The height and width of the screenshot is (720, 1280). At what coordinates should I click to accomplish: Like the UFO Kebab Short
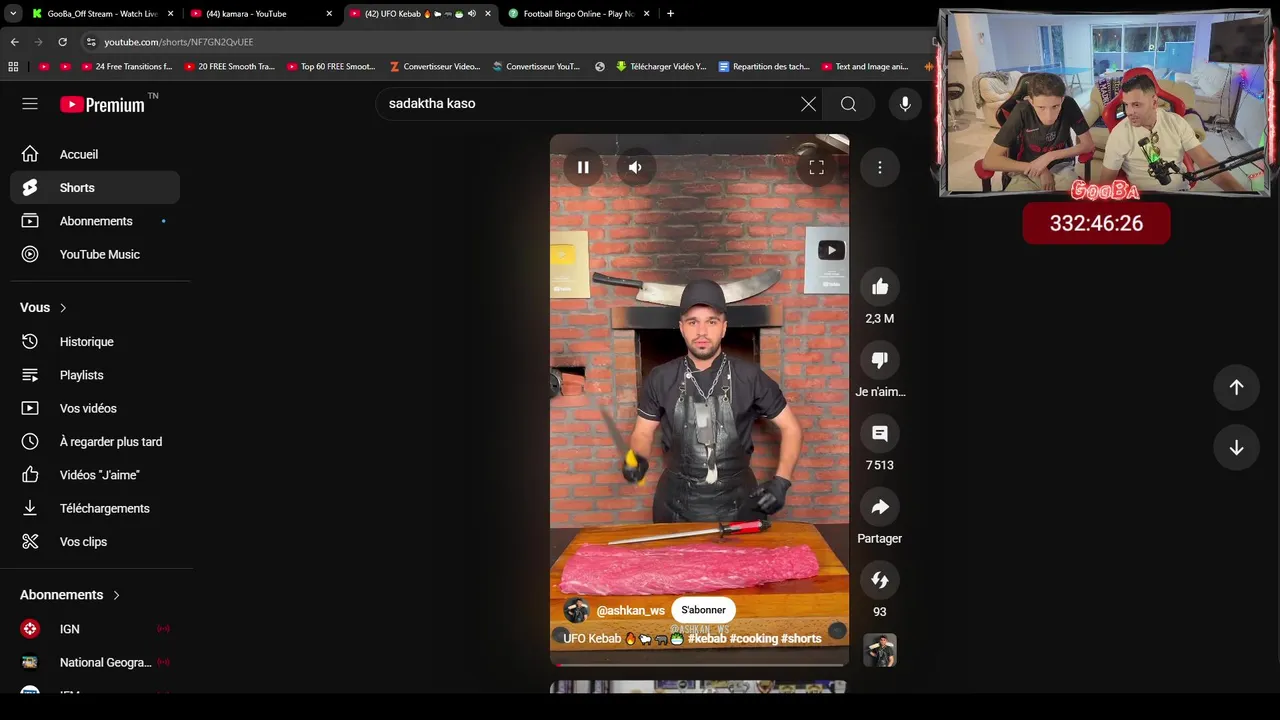pos(880,288)
